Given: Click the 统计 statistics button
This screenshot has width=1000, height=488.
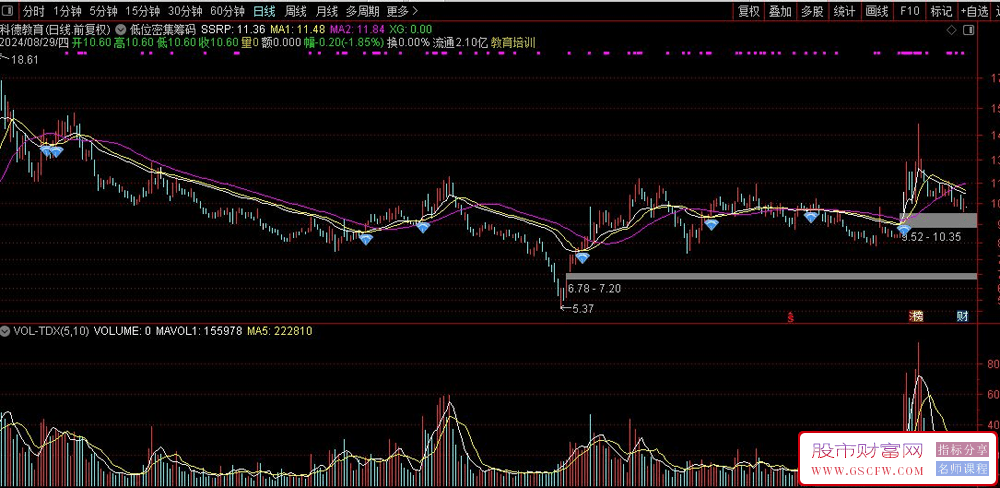Looking at the screenshot, I should [x=844, y=11].
